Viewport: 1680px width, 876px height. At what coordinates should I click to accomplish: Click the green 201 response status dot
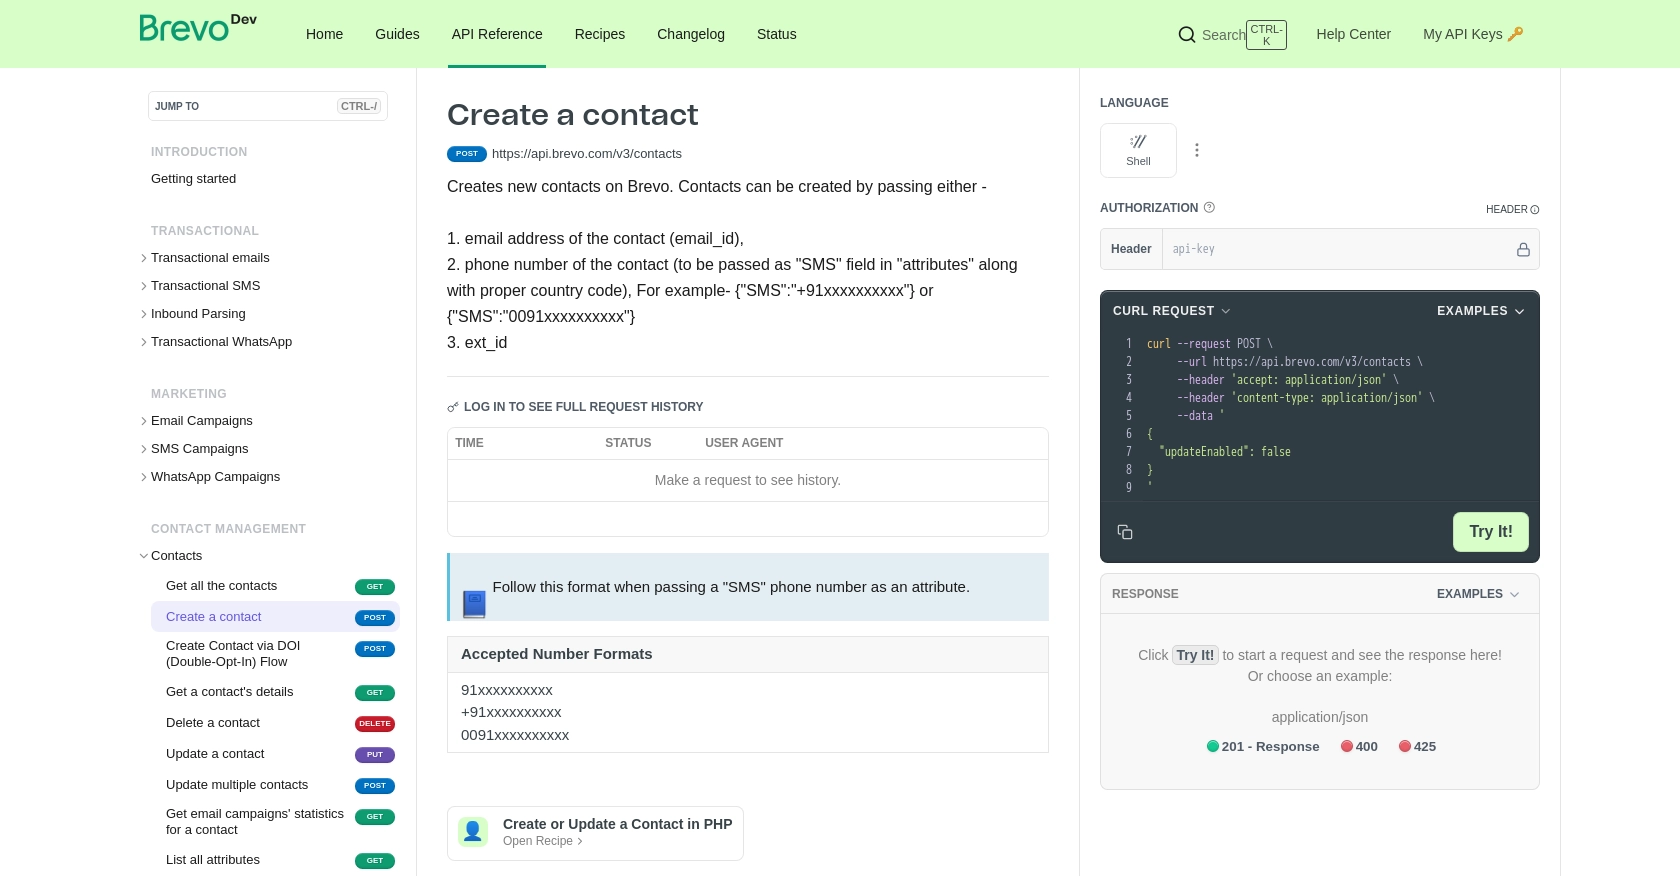tap(1213, 746)
